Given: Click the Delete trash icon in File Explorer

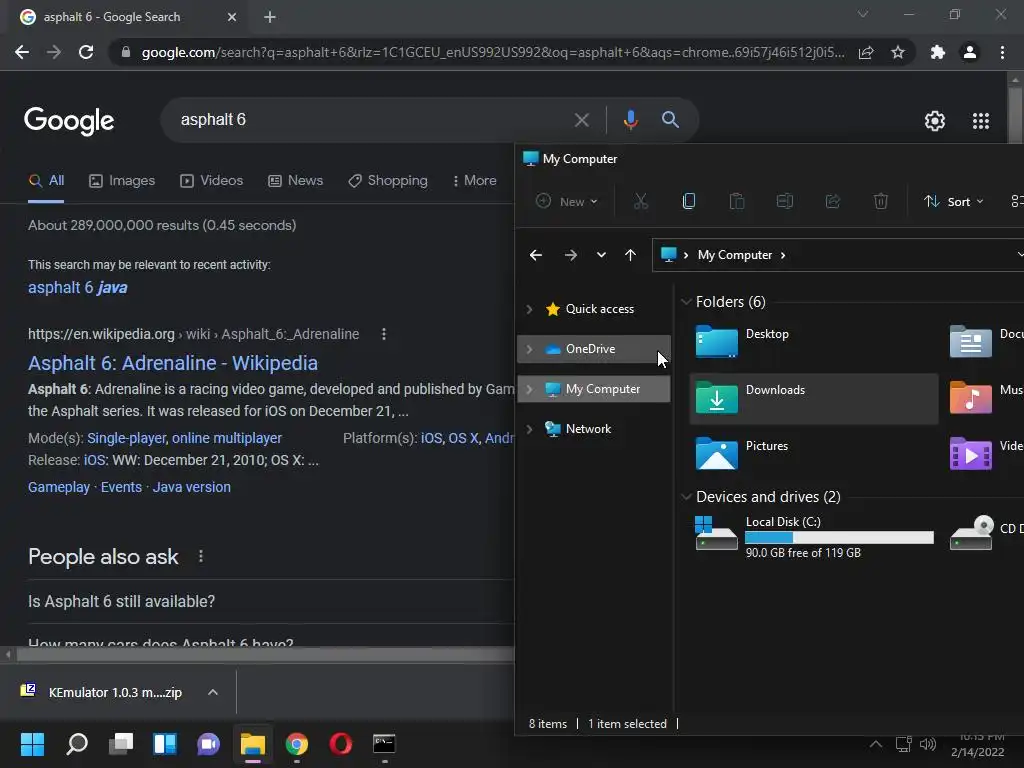Looking at the screenshot, I should pyautogui.click(x=880, y=201).
